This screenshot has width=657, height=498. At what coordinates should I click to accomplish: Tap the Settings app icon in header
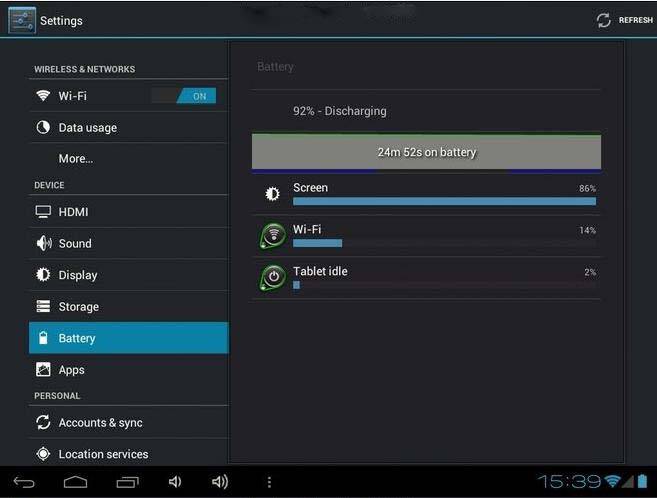(22, 20)
